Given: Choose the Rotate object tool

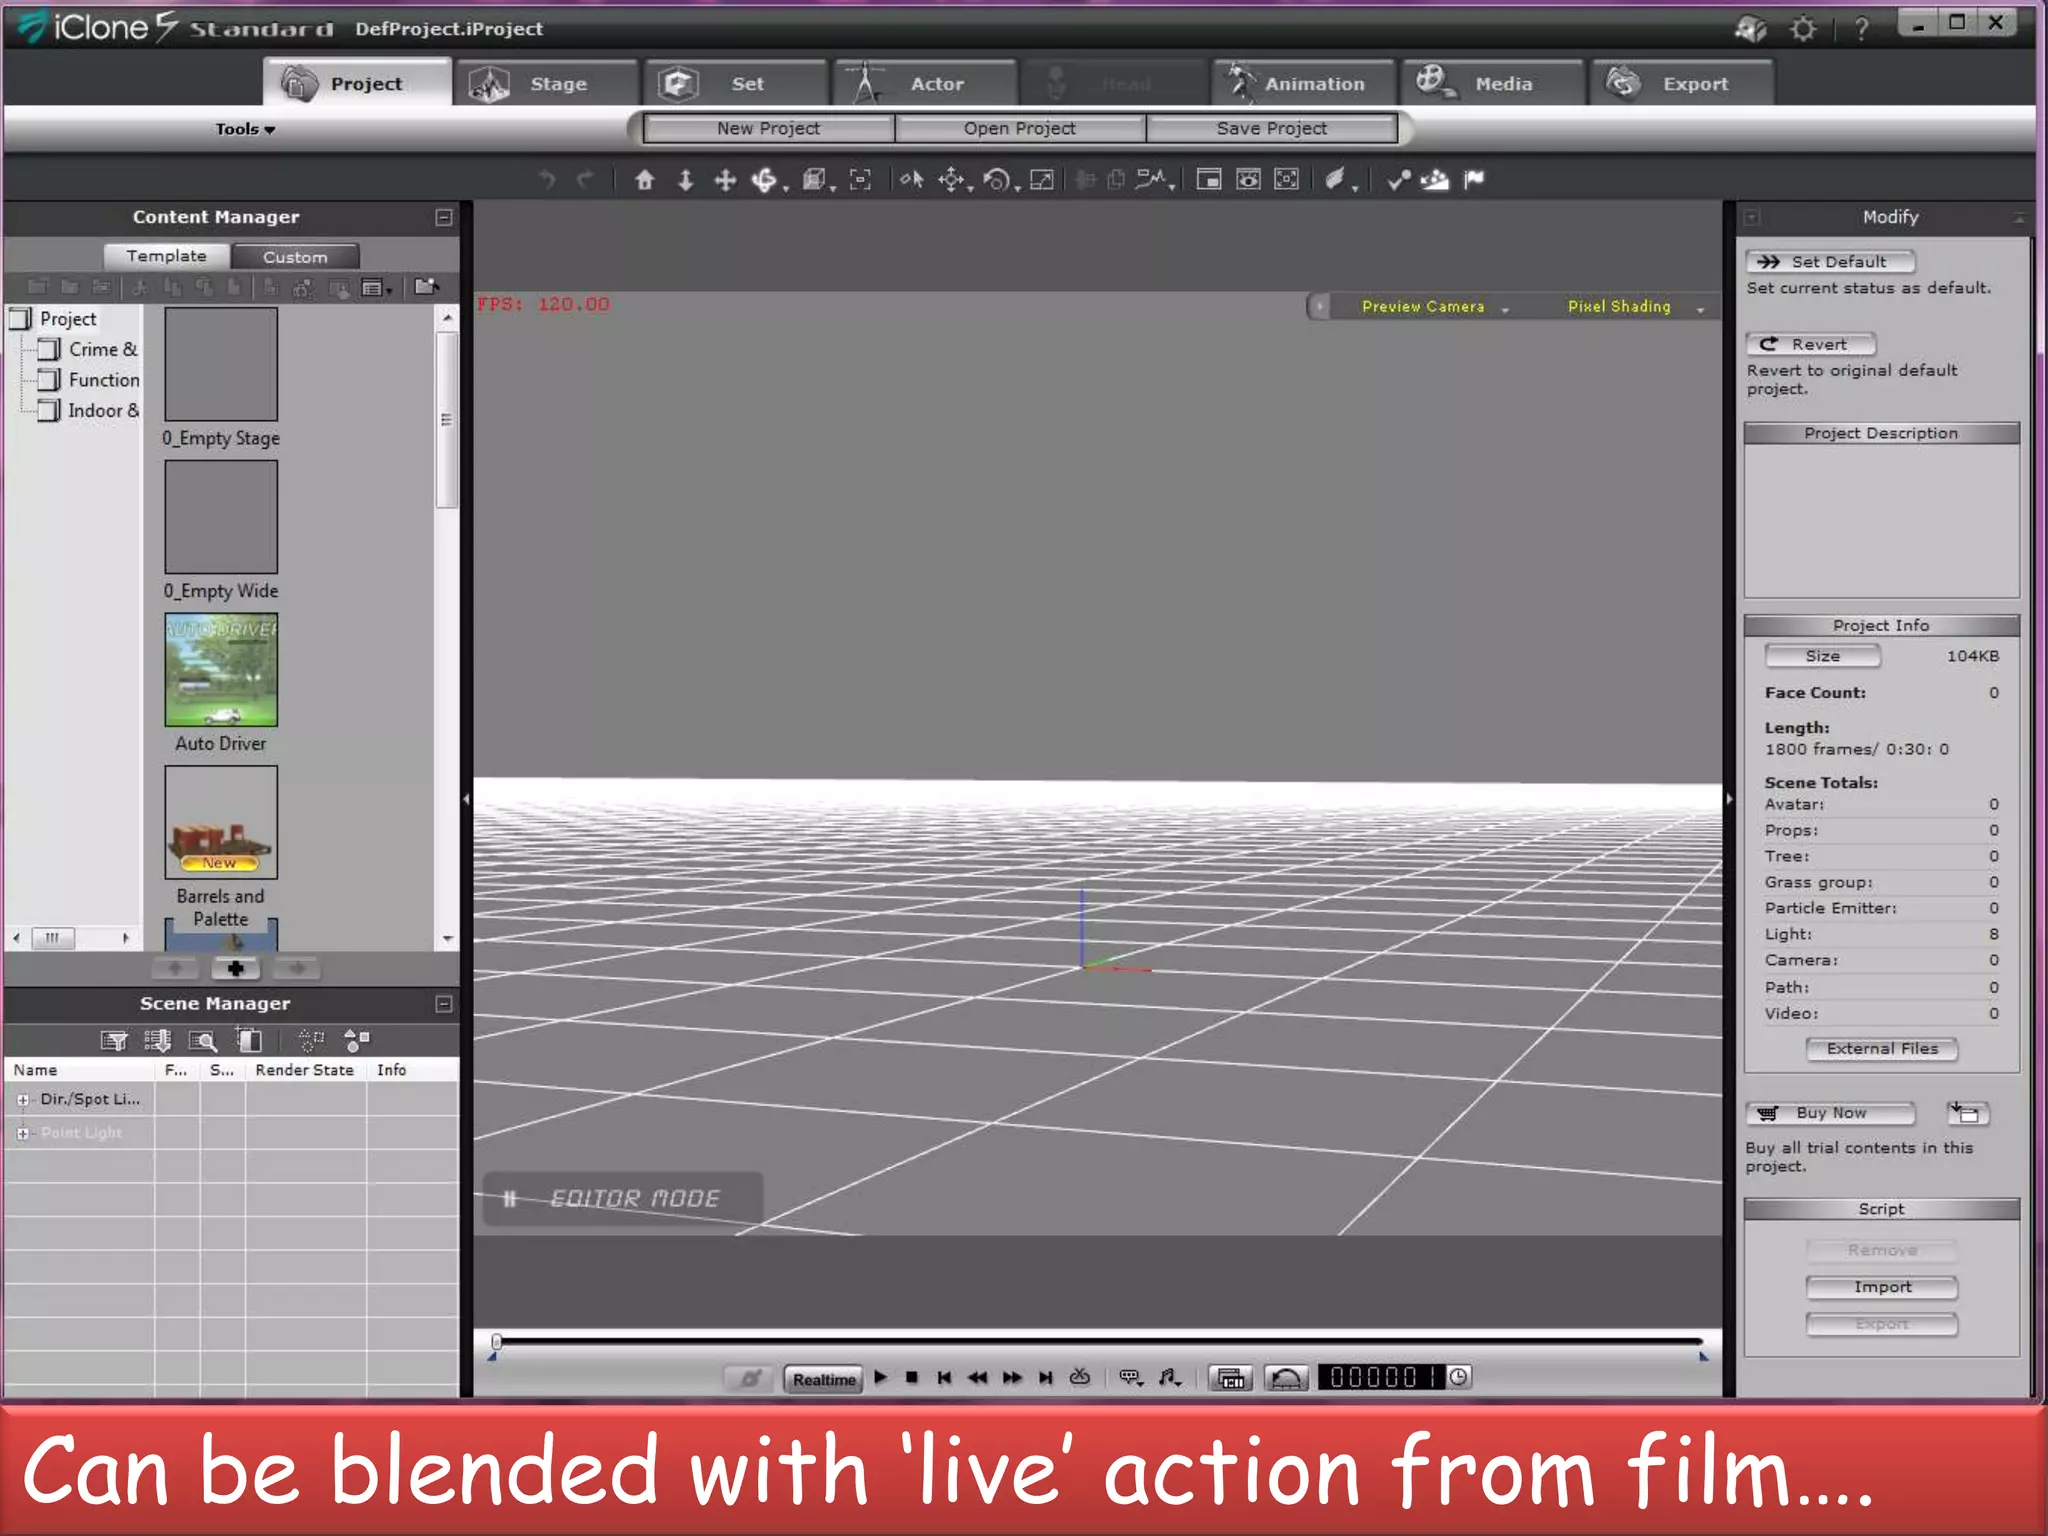Looking at the screenshot, I should click(997, 180).
